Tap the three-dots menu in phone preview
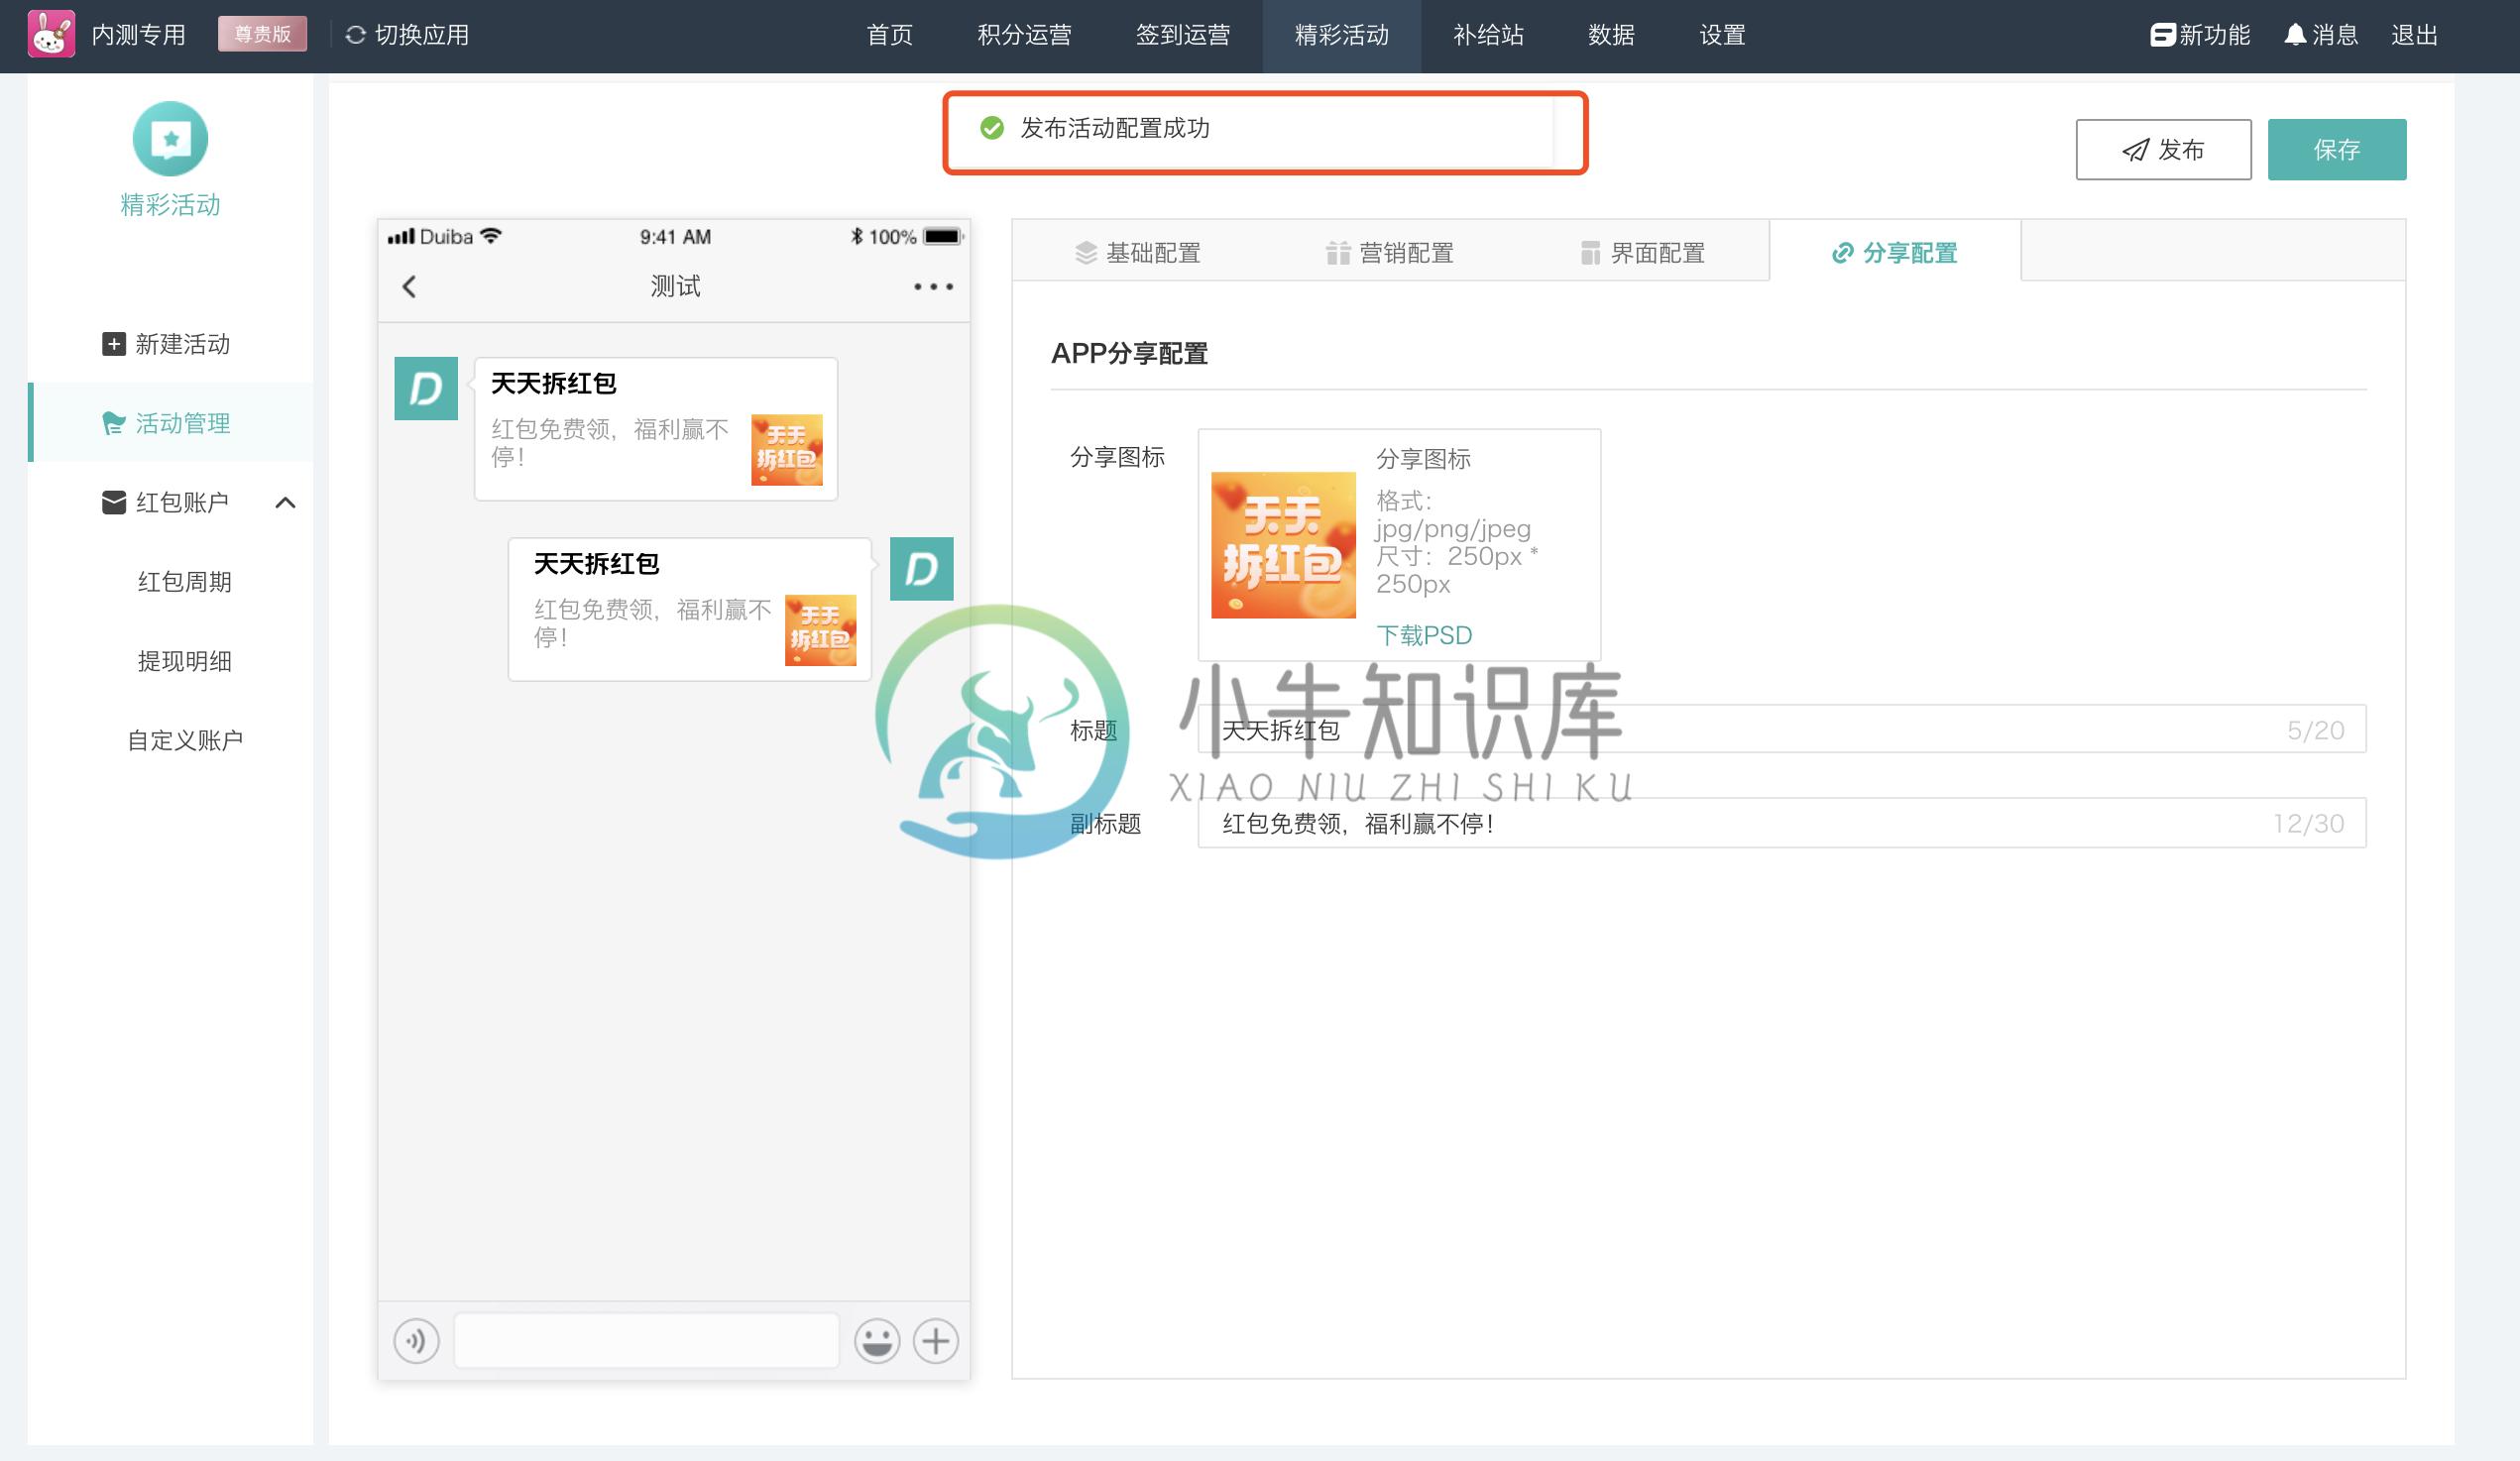The height and width of the screenshot is (1461, 2520). (x=933, y=287)
